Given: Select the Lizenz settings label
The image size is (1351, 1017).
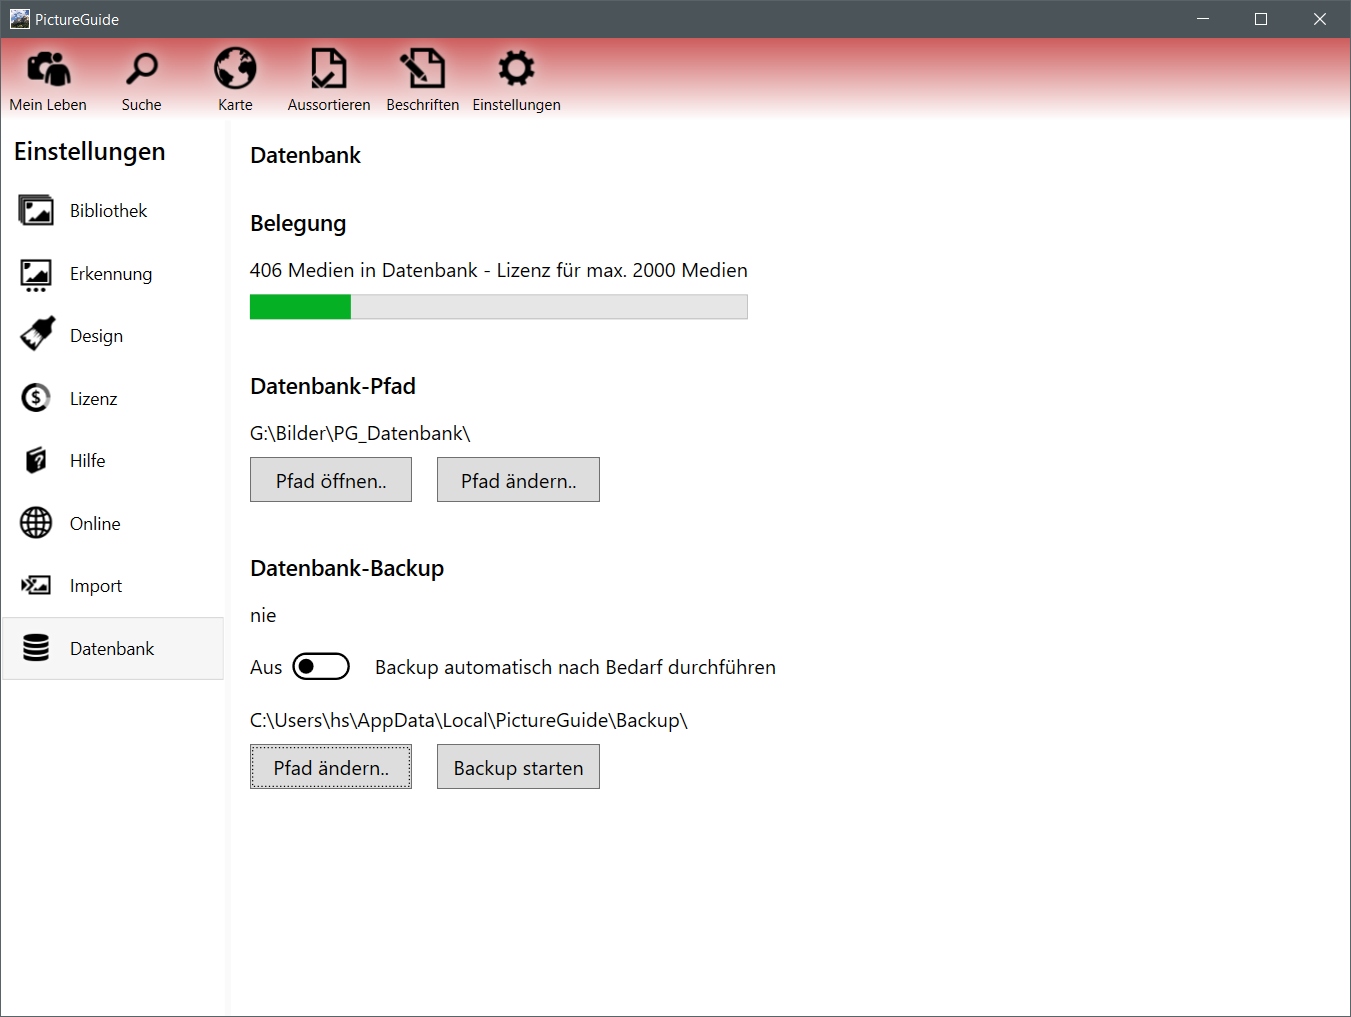Looking at the screenshot, I should point(94,399).
